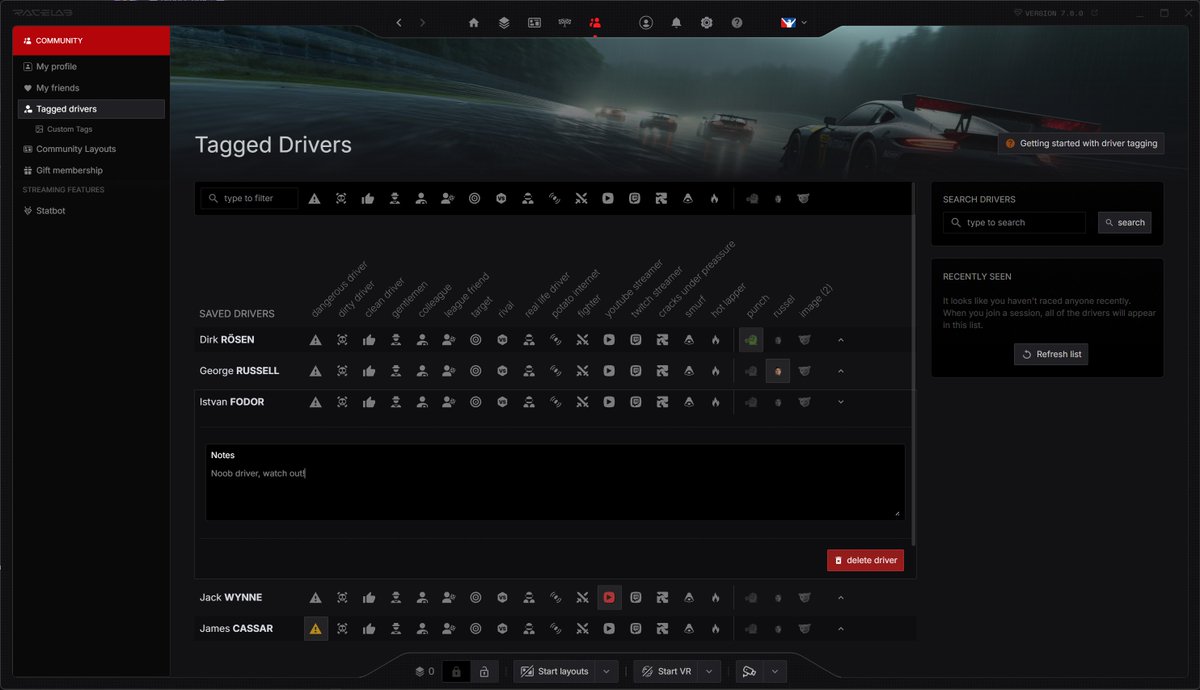The width and height of the screenshot is (1200, 690).
Task: Open the overlay card icon in top navigation
Action: (535, 22)
